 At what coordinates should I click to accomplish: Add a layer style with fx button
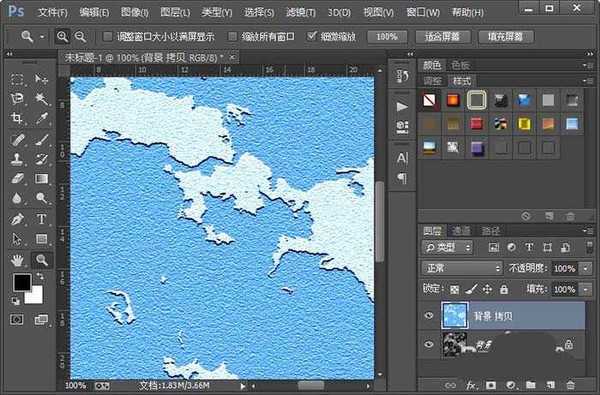coord(471,385)
